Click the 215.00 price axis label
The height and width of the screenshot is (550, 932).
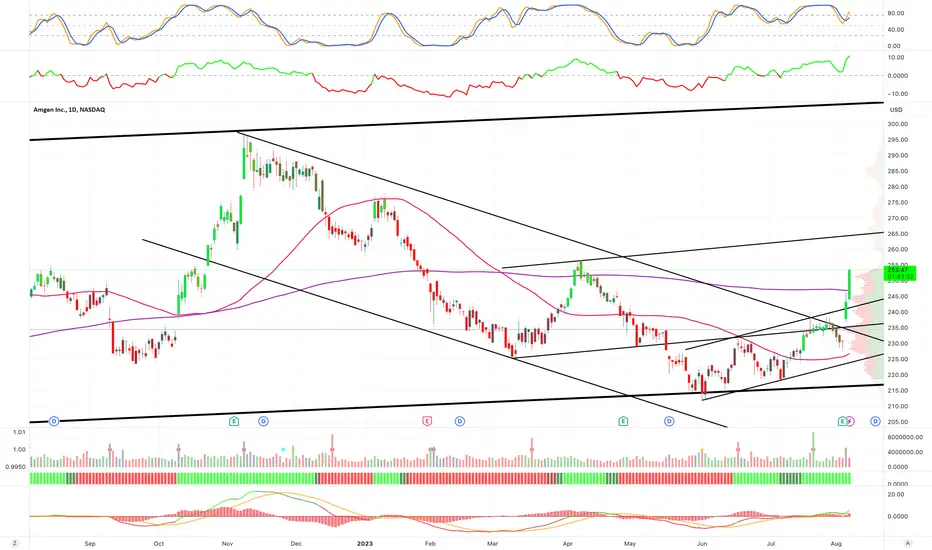click(x=898, y=391)
